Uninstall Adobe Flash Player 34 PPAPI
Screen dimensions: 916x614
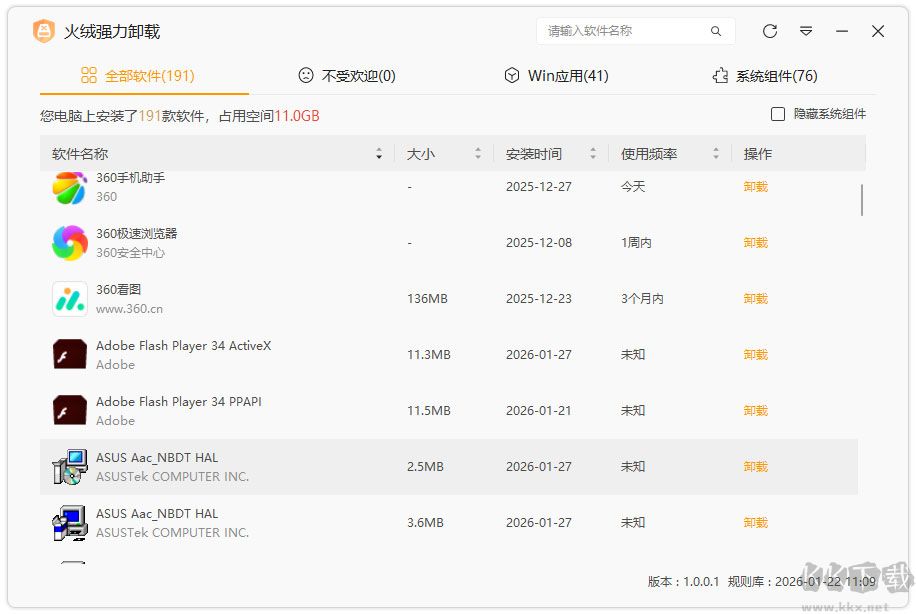coord(755,411)
